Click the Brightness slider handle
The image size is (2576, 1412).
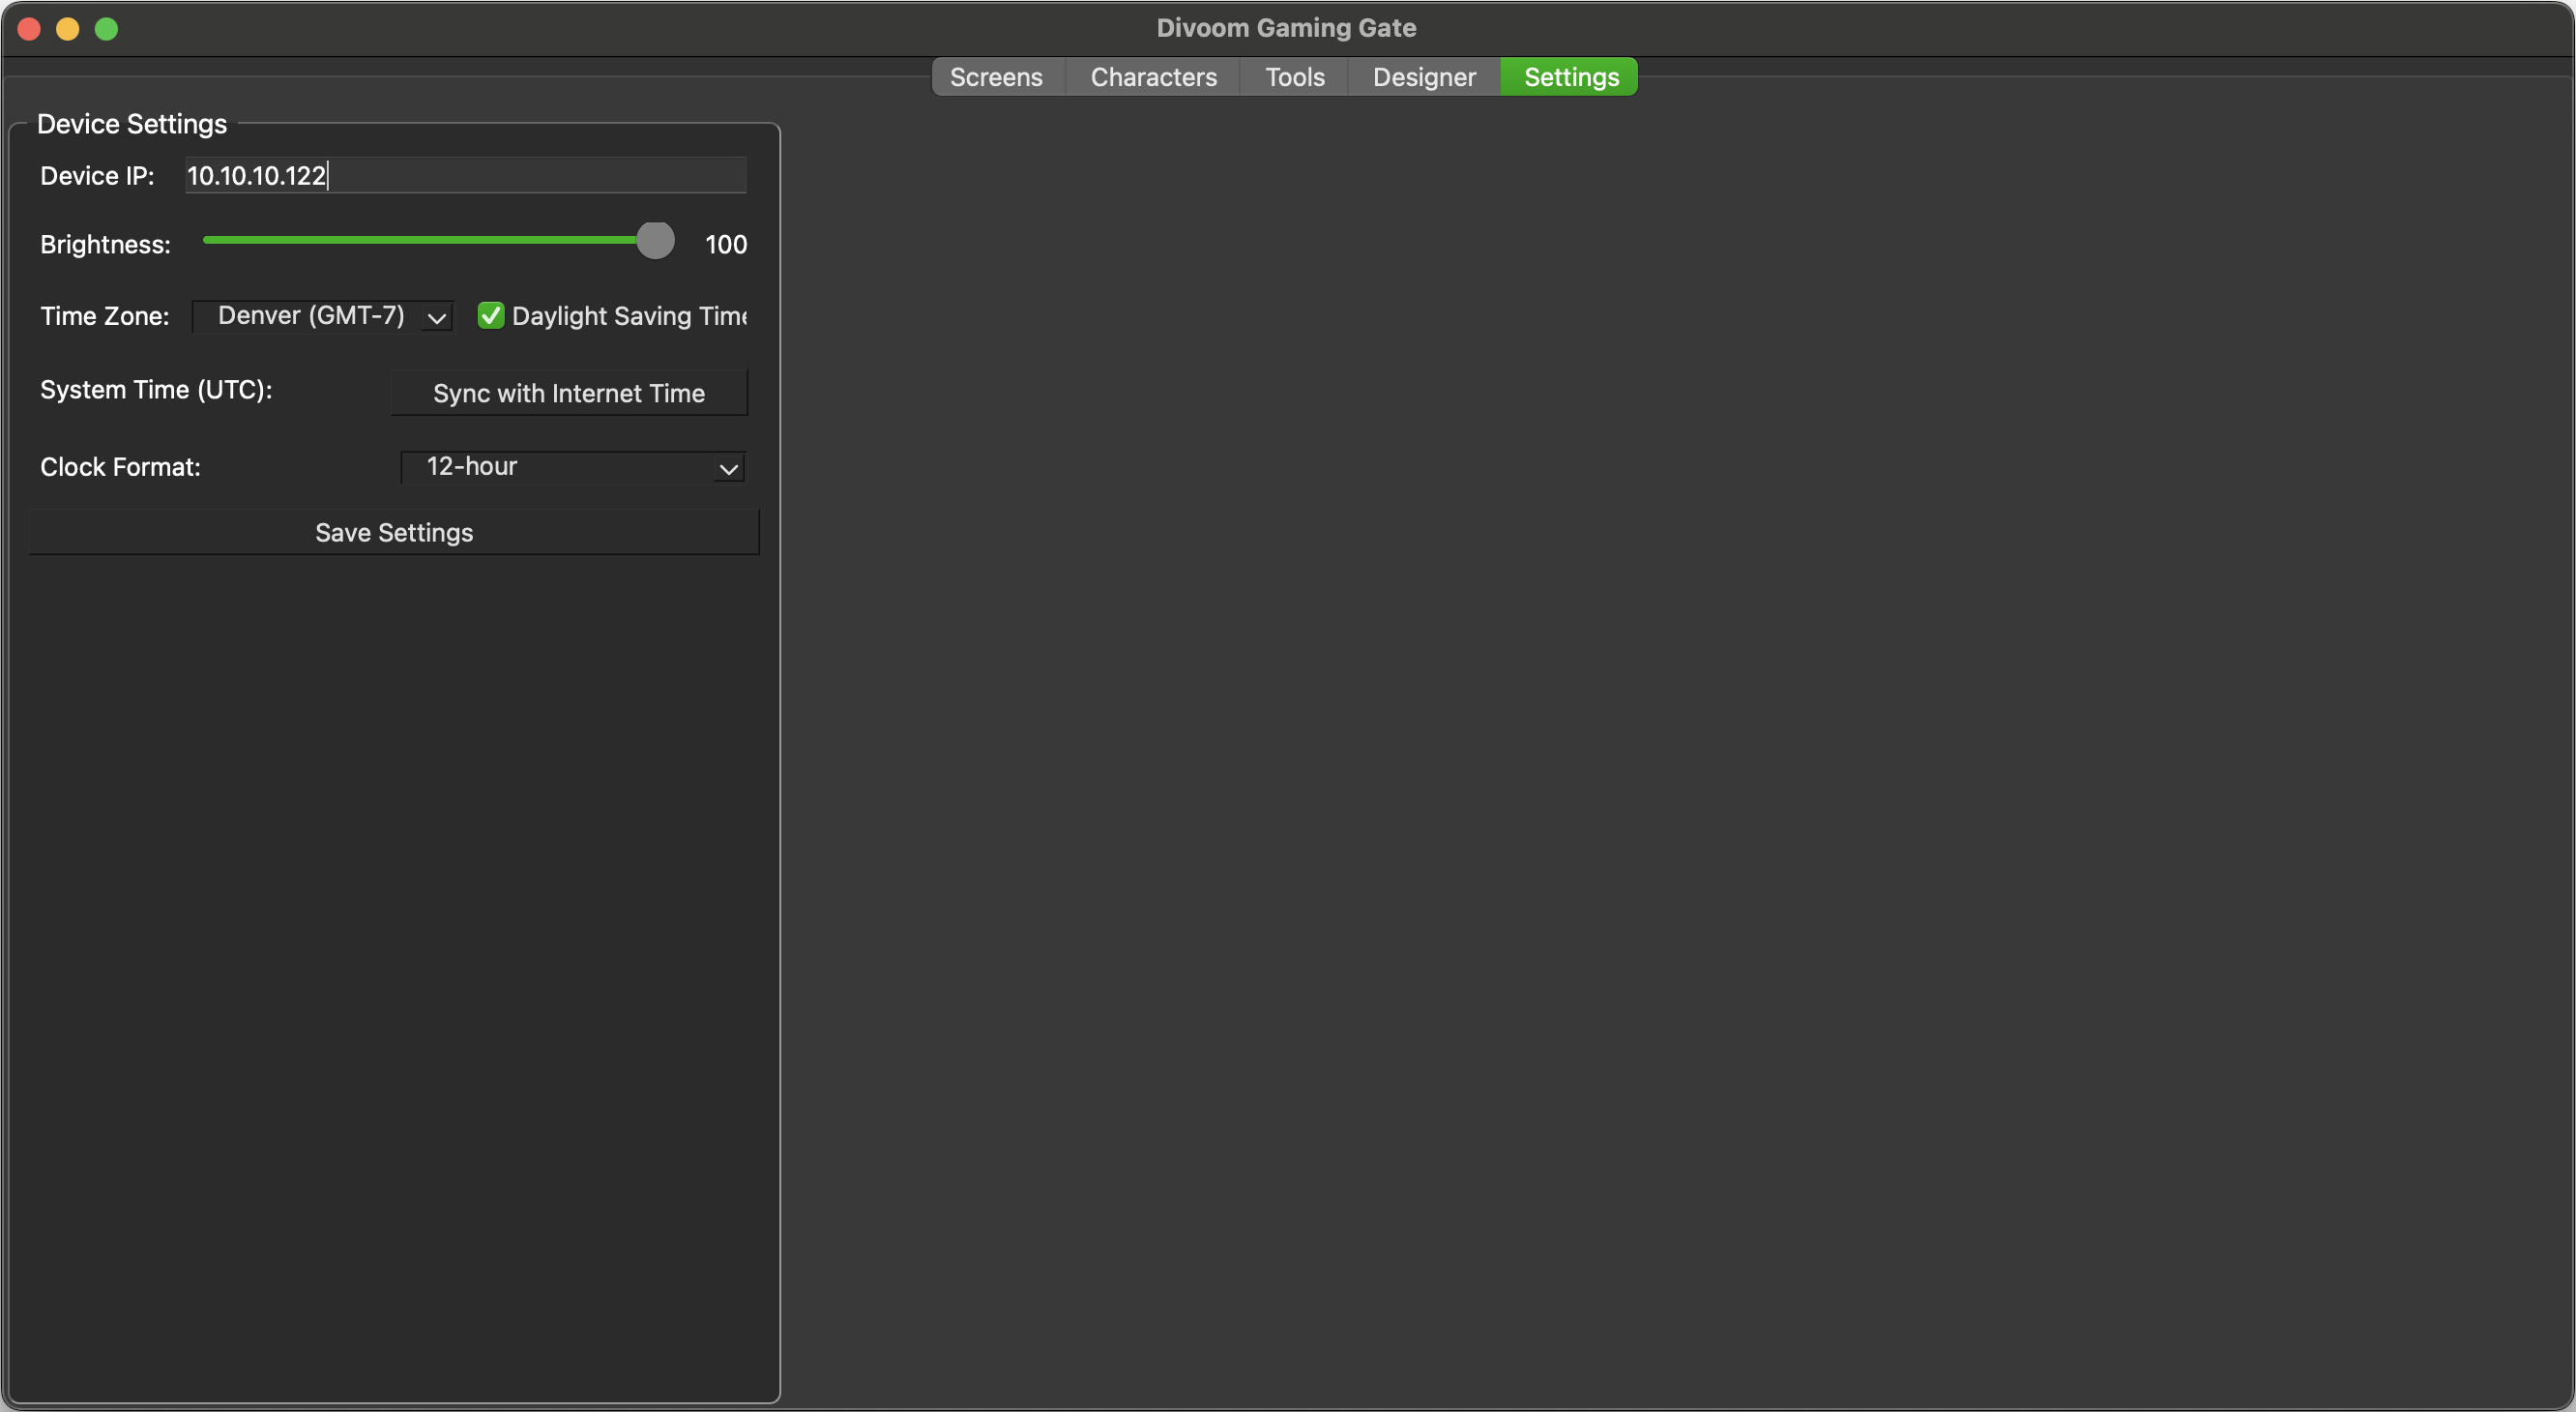pyautogui.click(x=655, y=240)
